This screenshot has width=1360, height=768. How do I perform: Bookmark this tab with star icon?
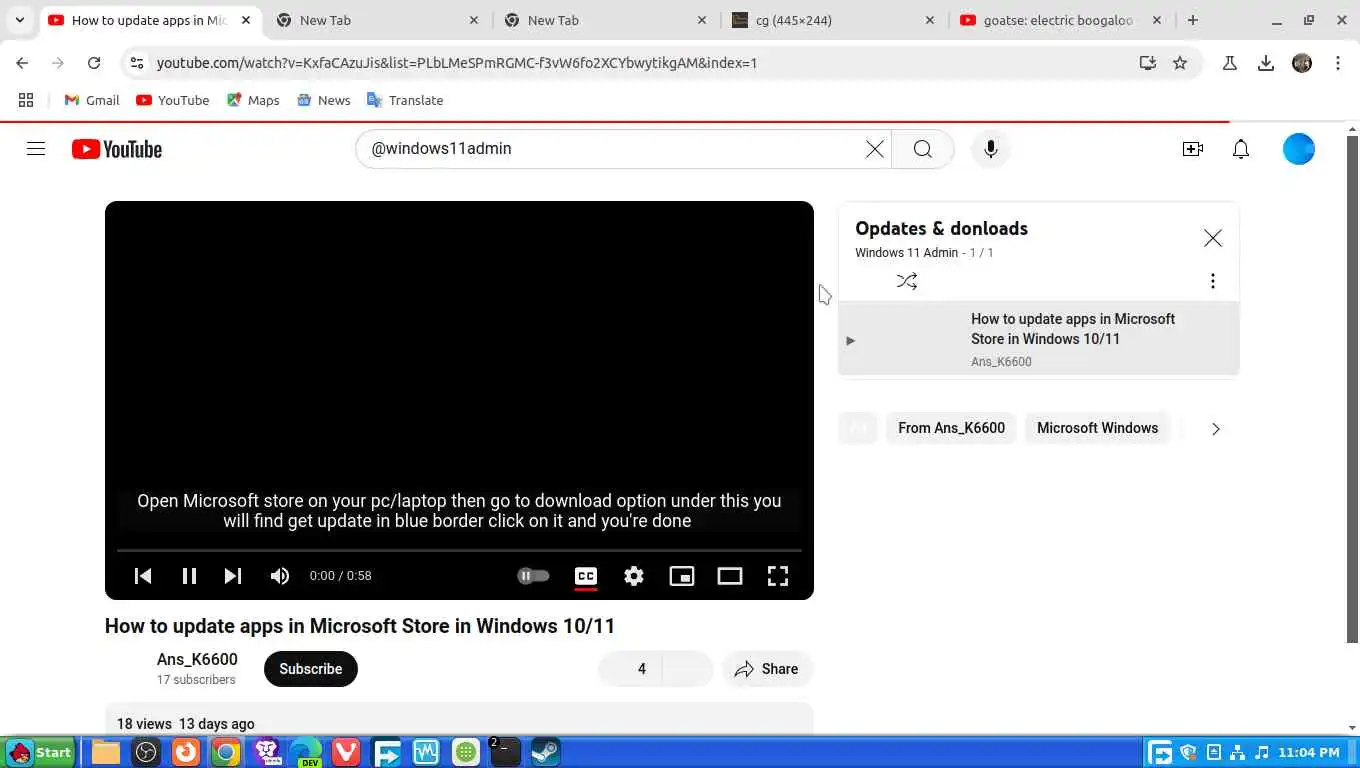pos(1180,63)
